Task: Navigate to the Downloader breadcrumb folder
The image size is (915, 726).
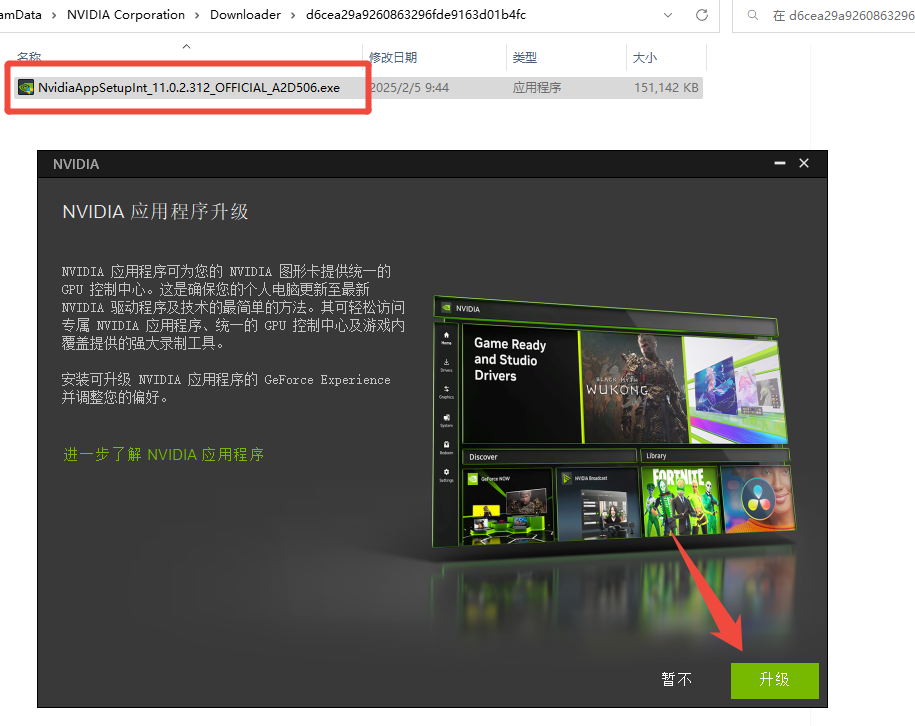Action: pos(245,15)
